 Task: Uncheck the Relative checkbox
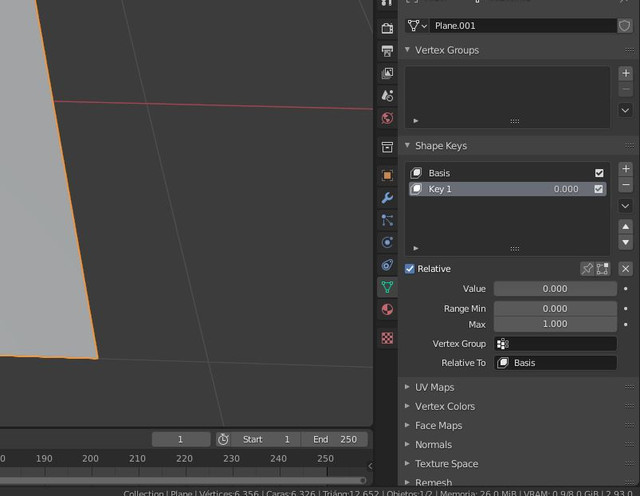point(409,269)
